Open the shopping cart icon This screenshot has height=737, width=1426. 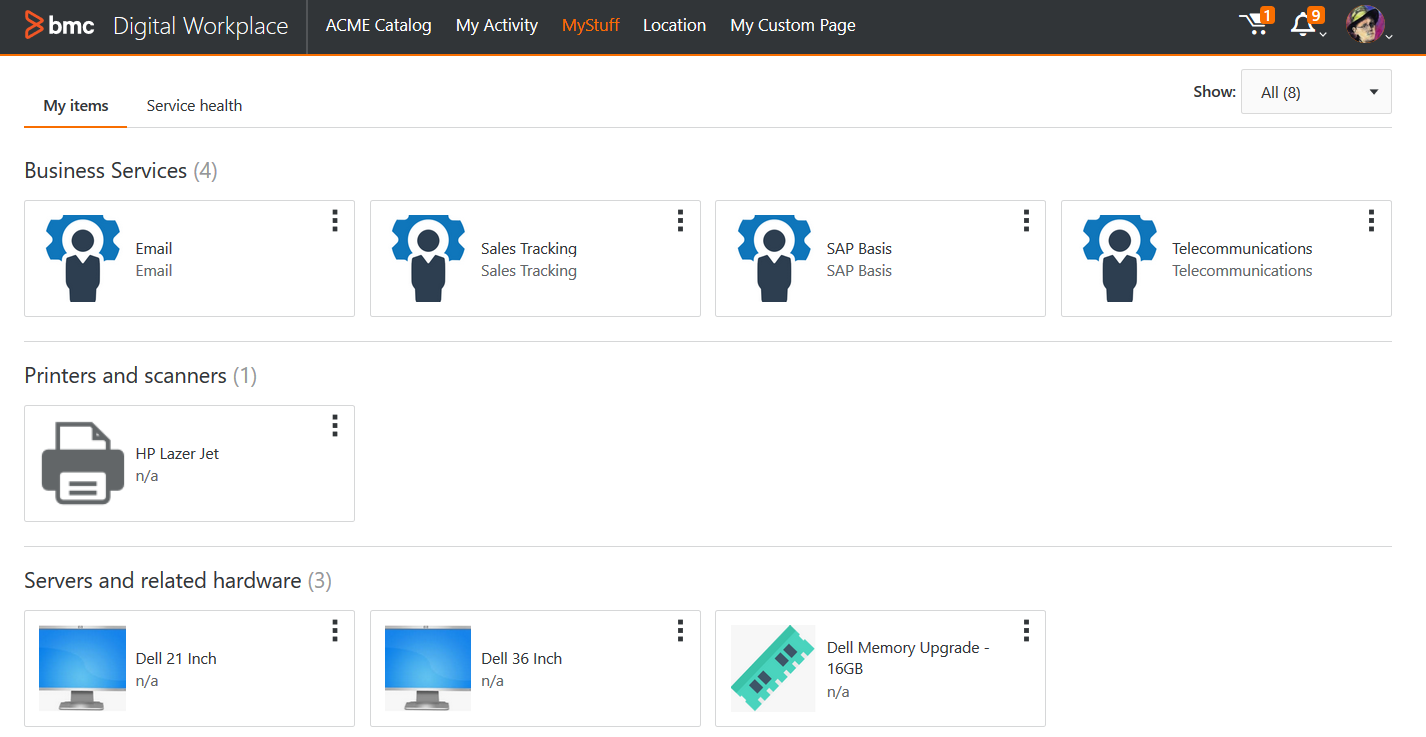(x=1255, y=24)
